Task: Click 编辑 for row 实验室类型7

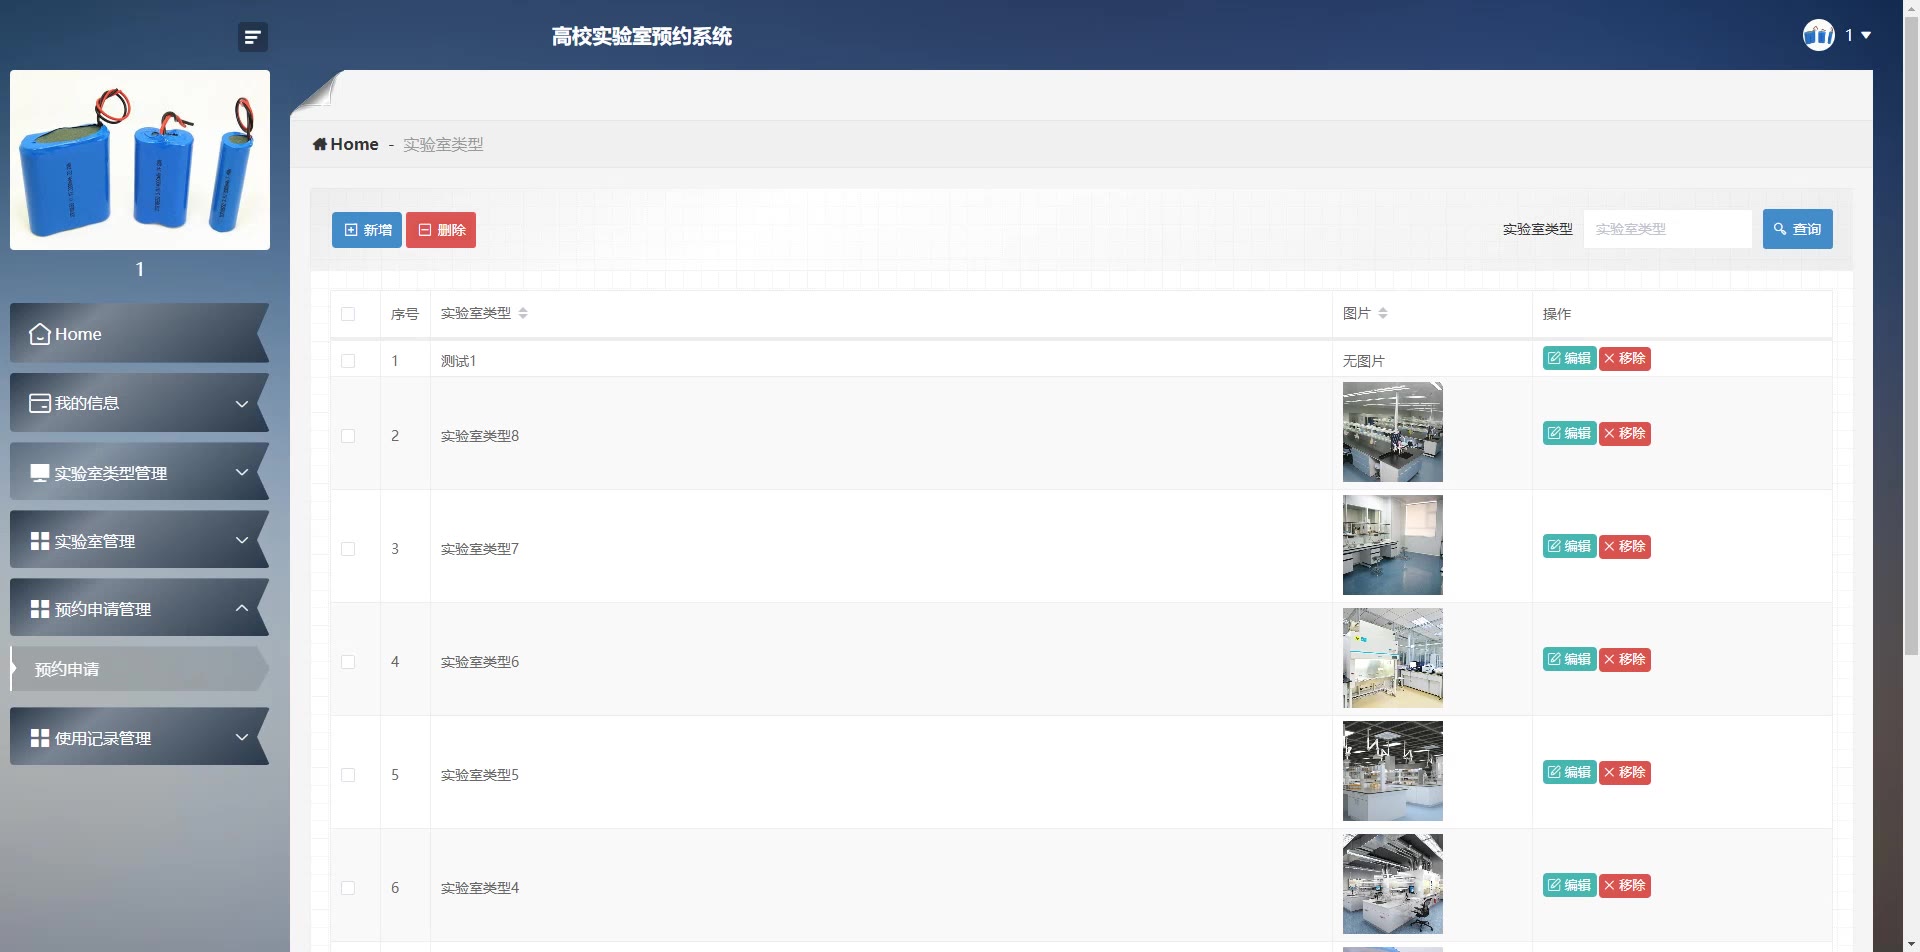Action: (x=1569, y=546)
